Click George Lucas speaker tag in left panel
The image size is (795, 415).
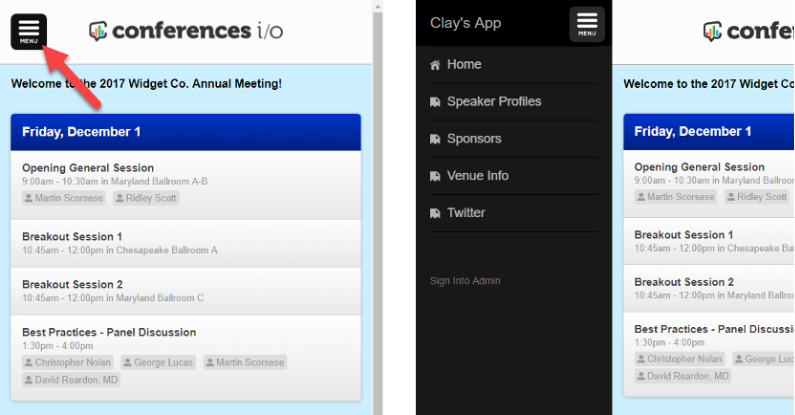point(159,362)
